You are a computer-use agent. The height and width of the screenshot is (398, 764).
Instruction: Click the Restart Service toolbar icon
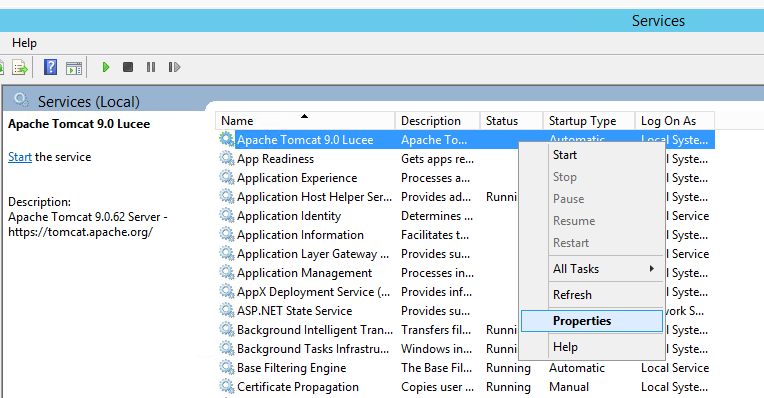point(174,67)
